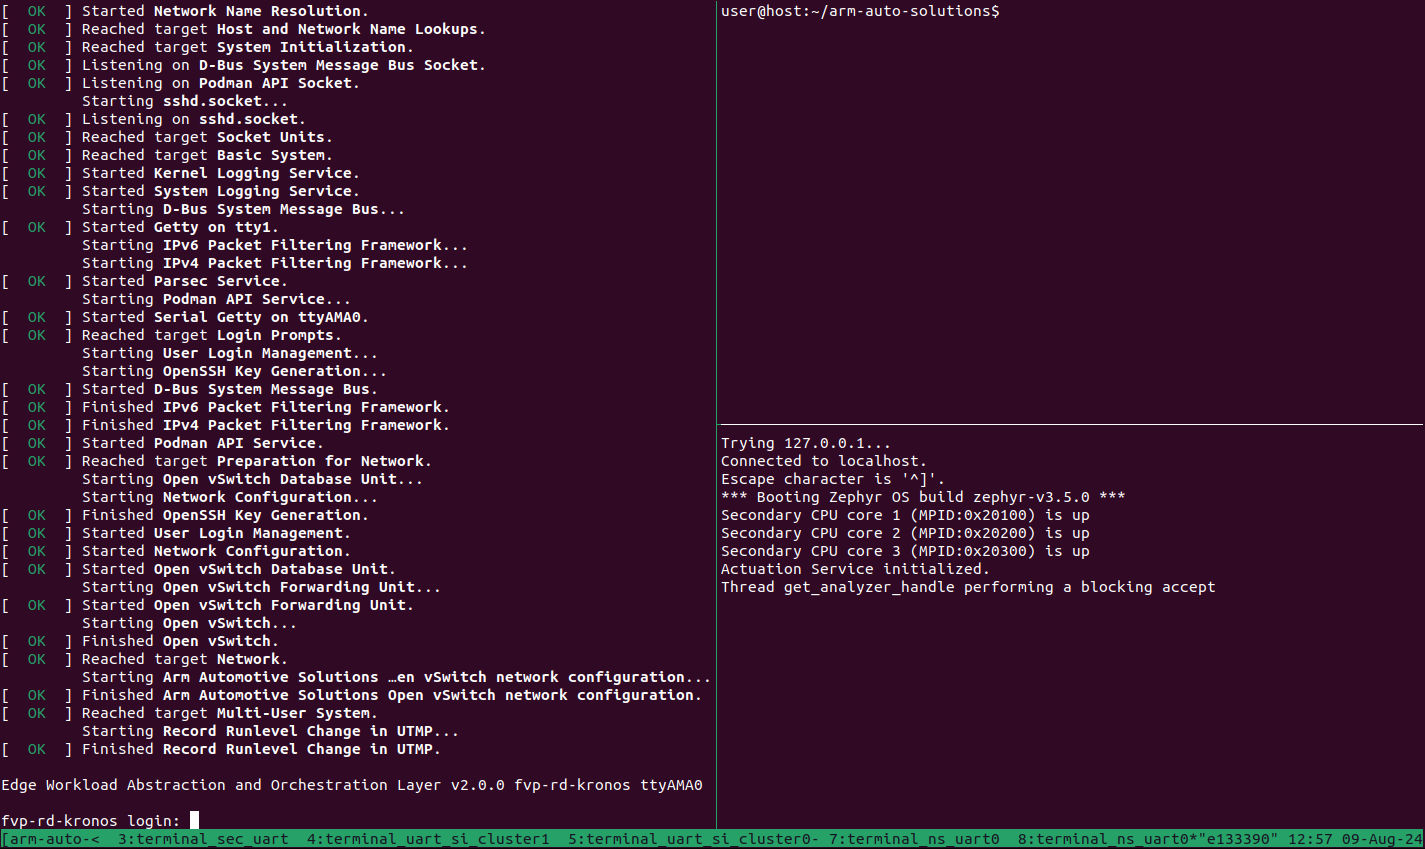Click OK status beside 'Finished OpenSSH Key Generation.'
Screen dimensions: 1425x849
(x=37, y=515)
